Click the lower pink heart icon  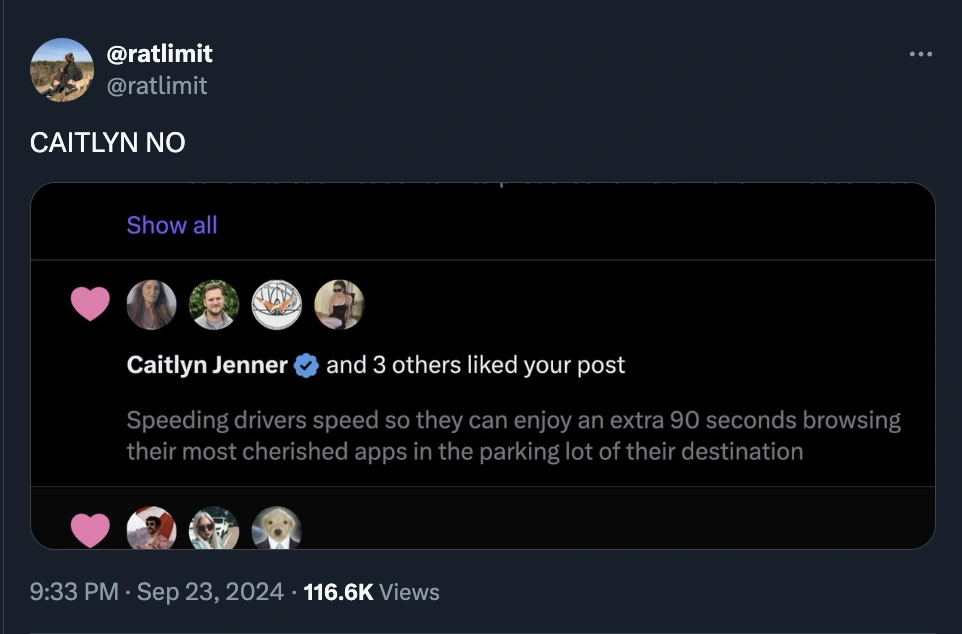[90, 529]
